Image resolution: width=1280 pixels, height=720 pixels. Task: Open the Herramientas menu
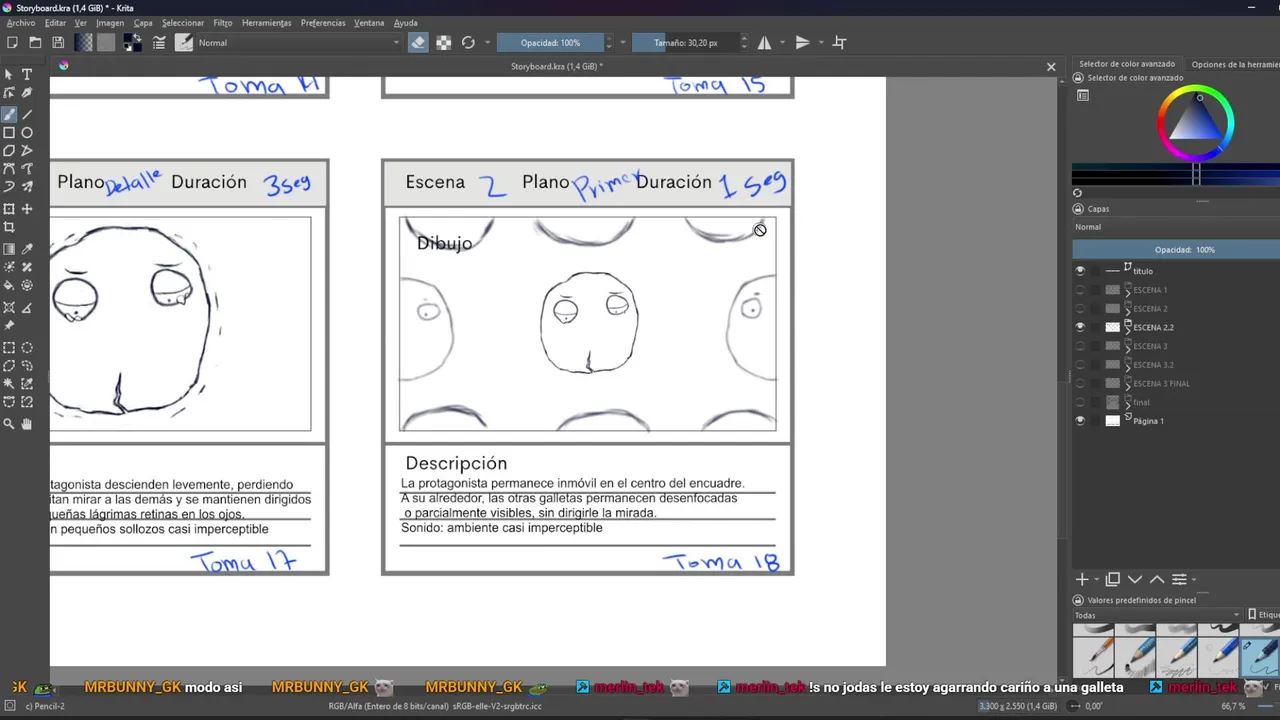click(267, 23)
